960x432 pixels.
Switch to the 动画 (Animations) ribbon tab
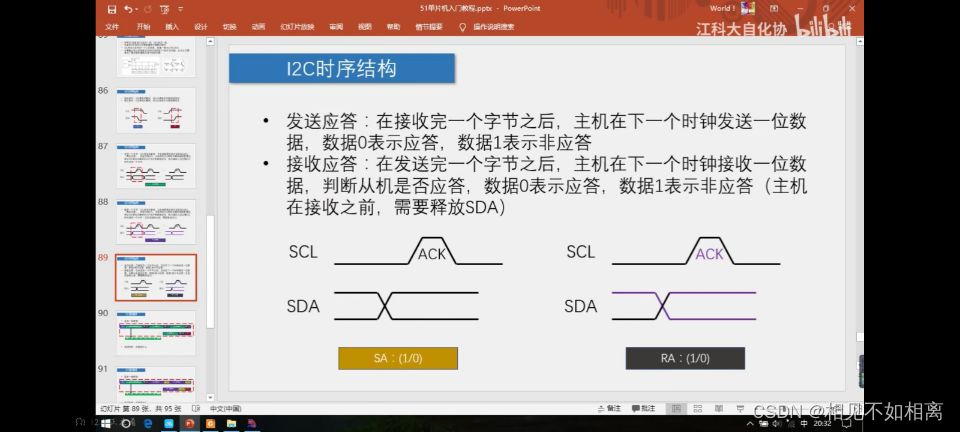[x=258, y=27]
